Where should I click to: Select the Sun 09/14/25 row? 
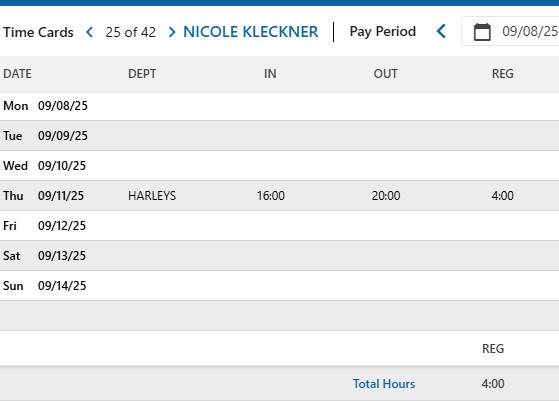pos(280,285)
